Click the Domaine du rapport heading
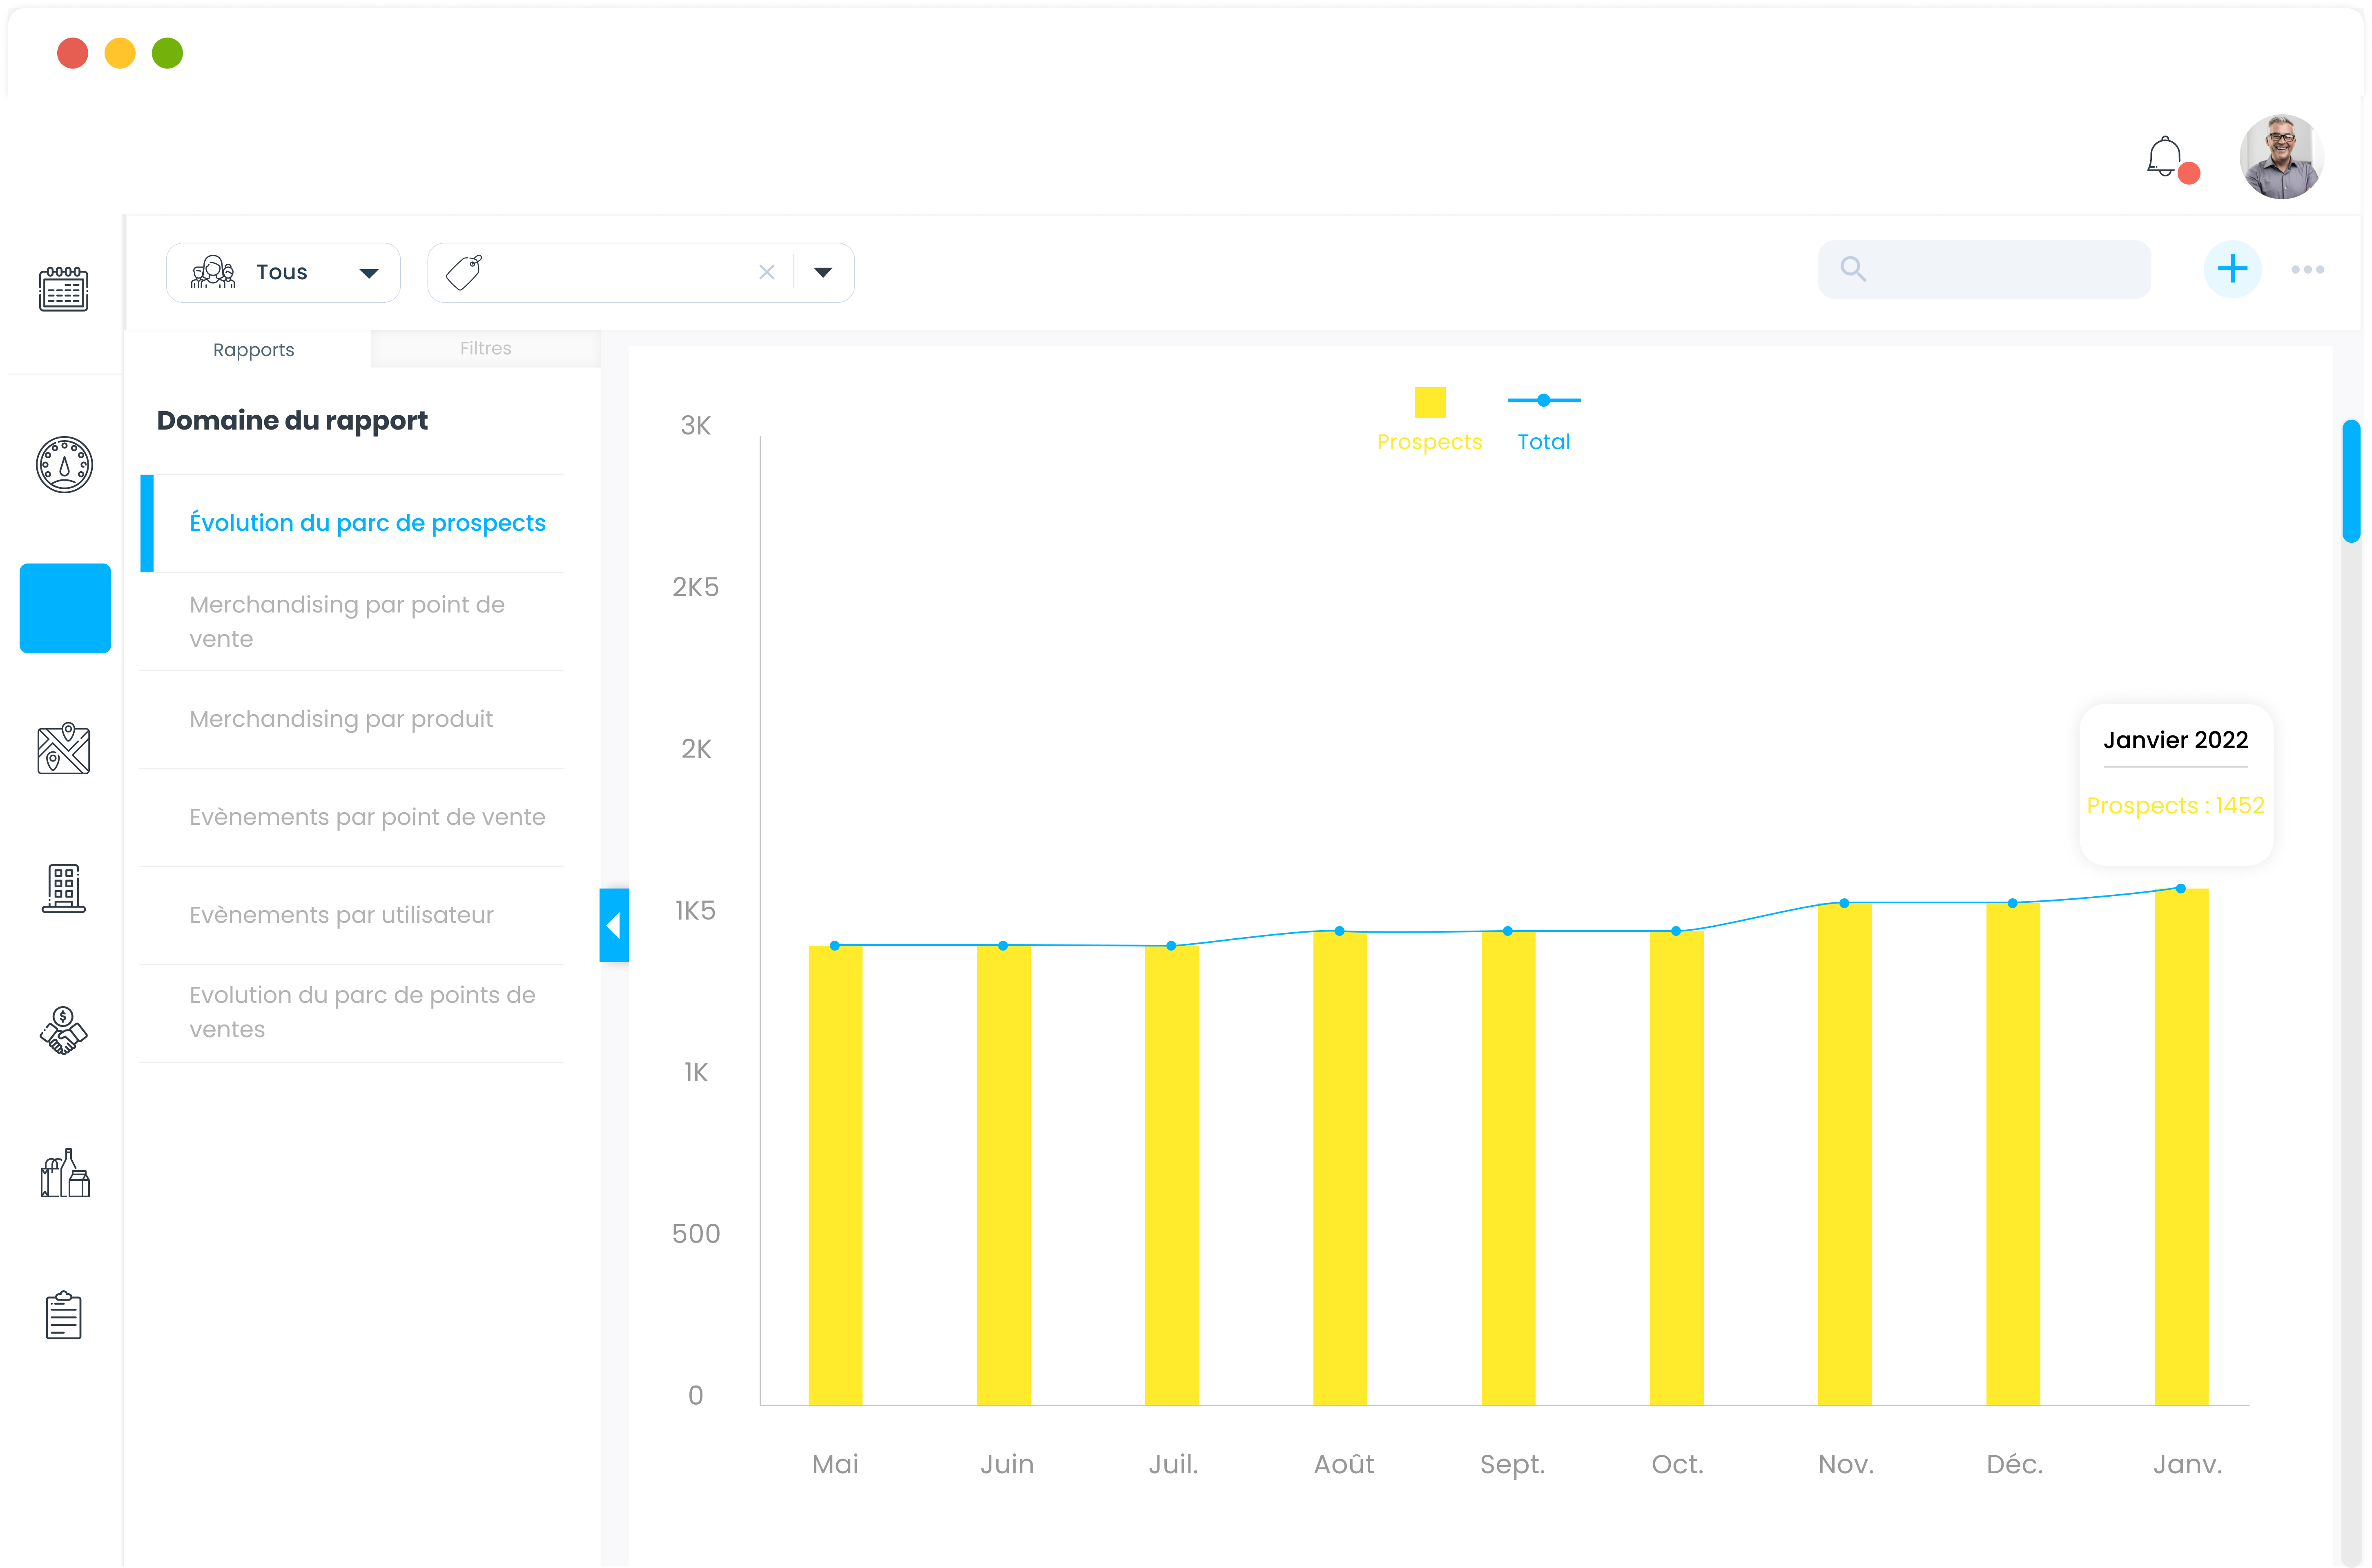This screenshot has width=2372, height=1568. (x=292, y=421)
